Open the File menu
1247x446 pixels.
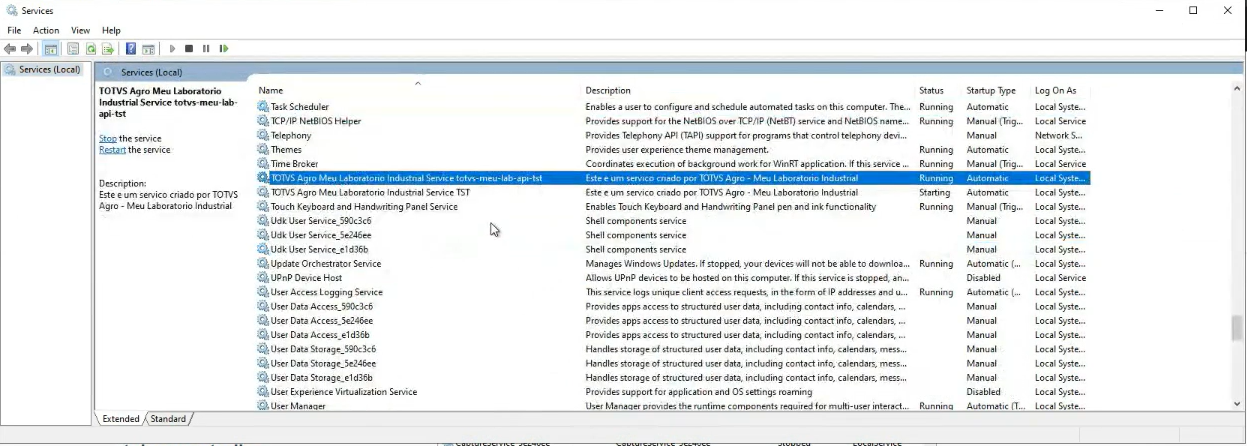(14, 30)
